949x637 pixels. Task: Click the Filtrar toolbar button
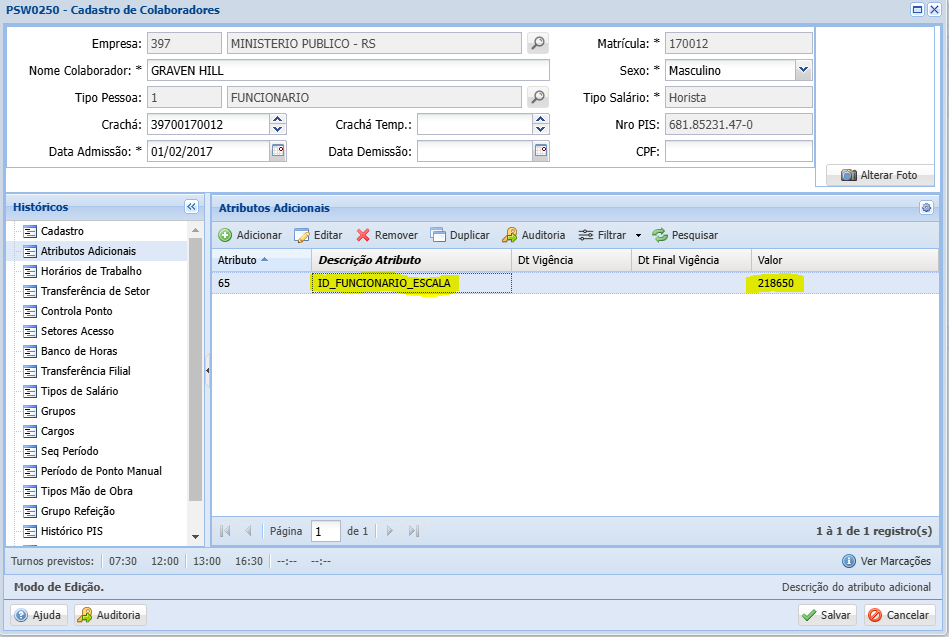(x=602, y=235)
